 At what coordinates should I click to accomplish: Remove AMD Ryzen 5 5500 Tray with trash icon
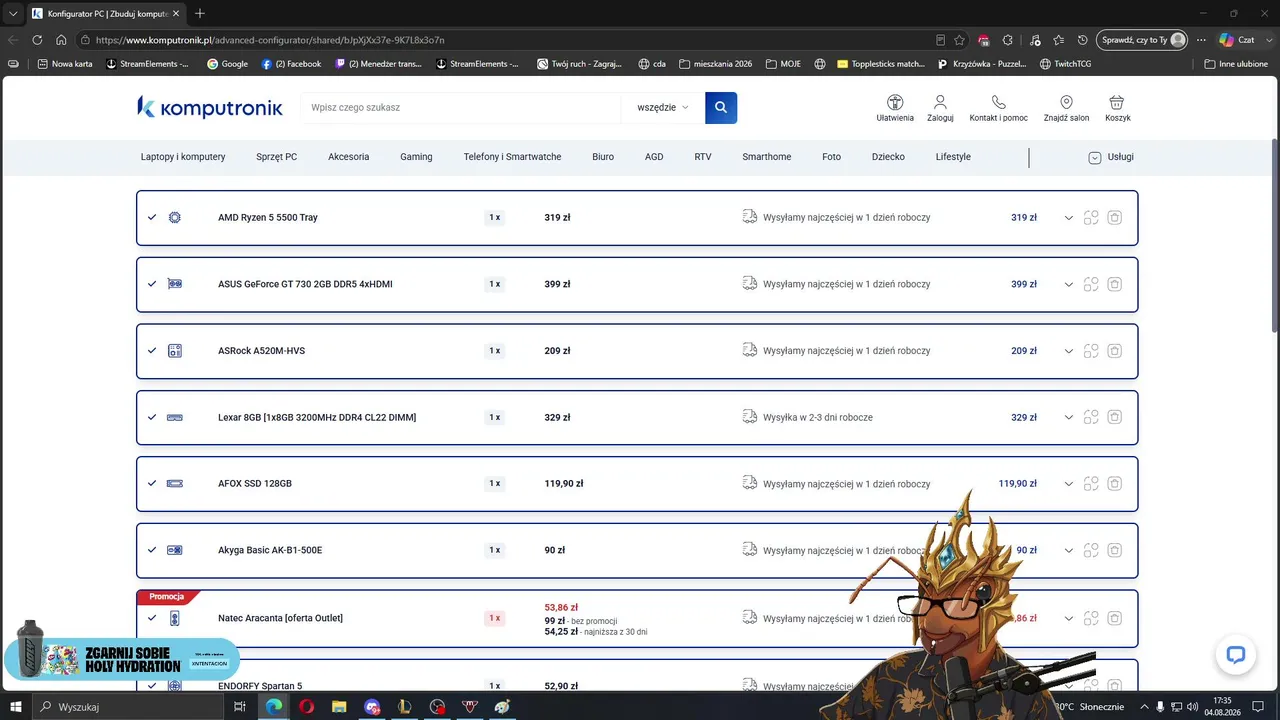click(1115, 218)
